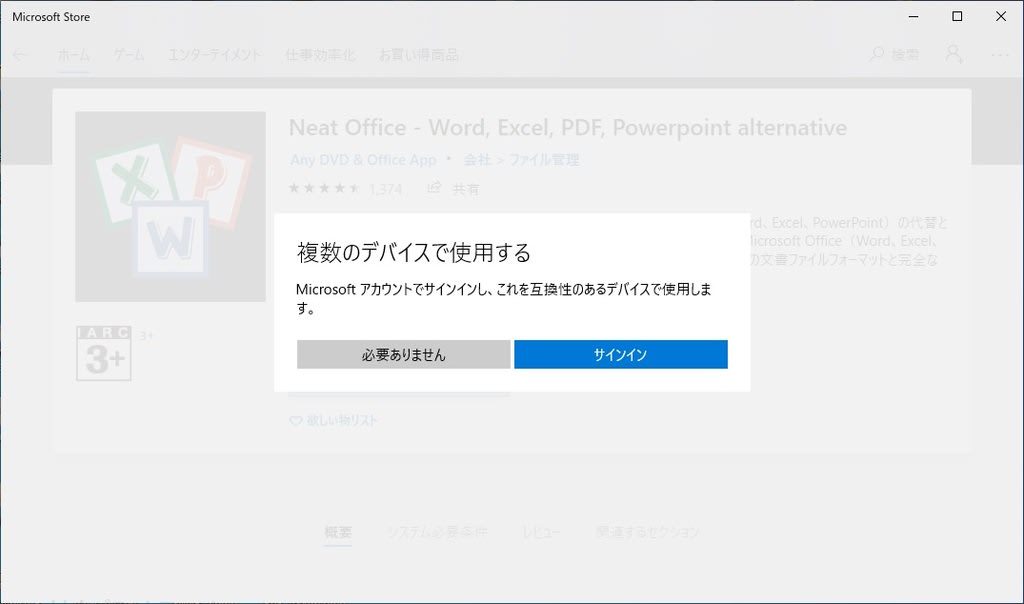Click the IARC 3+ rating badge
Image resolution: width=1024 pixels, height=604 pixels.
tap(104, 353)
